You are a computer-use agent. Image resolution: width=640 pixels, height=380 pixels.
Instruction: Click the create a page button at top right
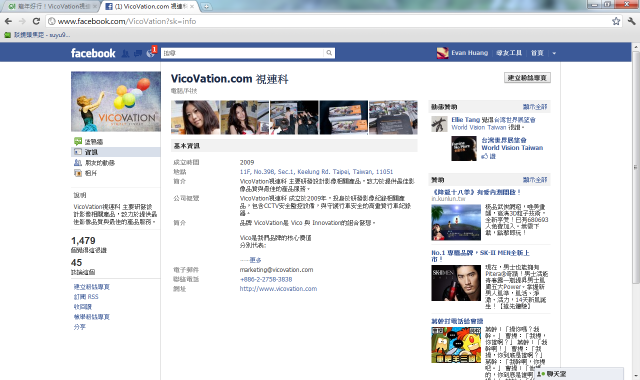tap(527, 78)
